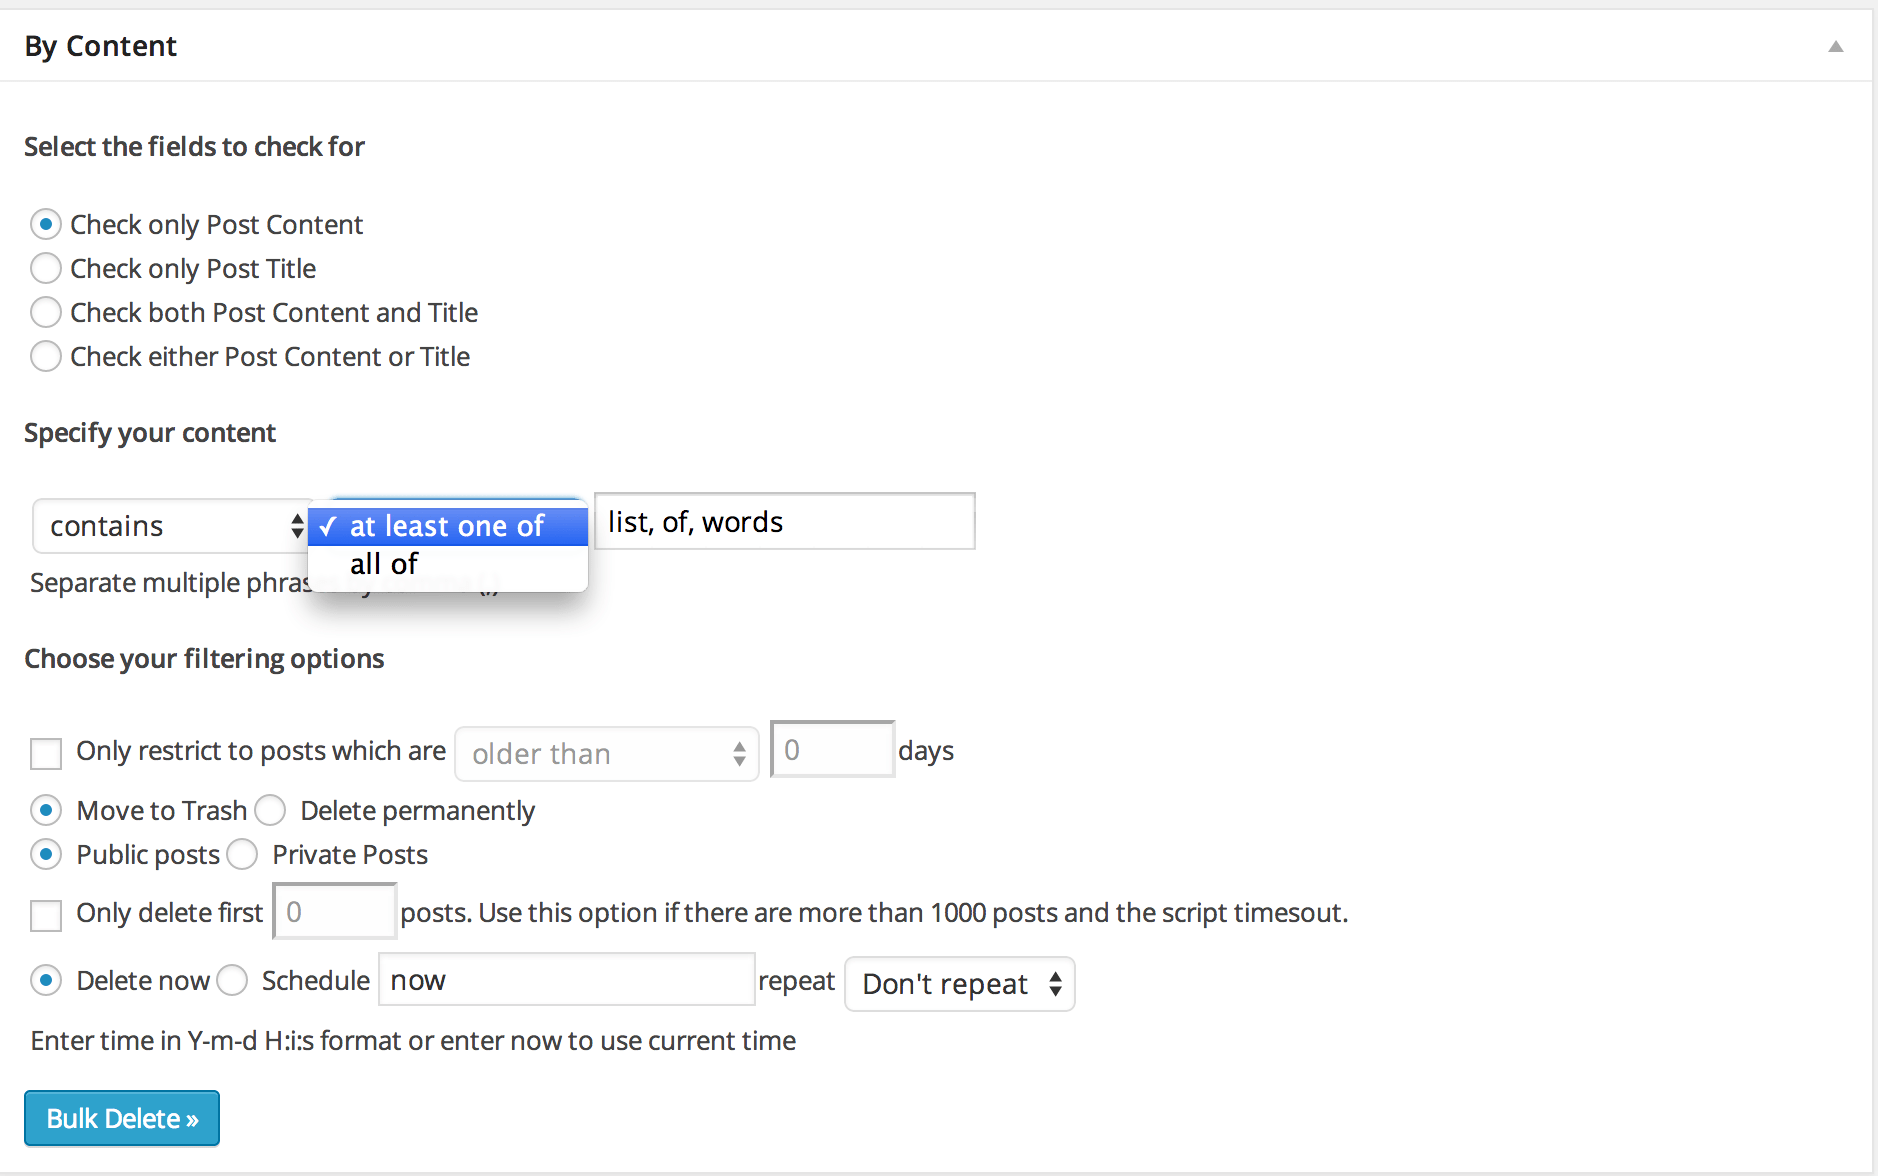The width and height of the screenshot is (1878, 1176).
Task: Check Only restrict to posts which are
Action: tap(46, 752)
